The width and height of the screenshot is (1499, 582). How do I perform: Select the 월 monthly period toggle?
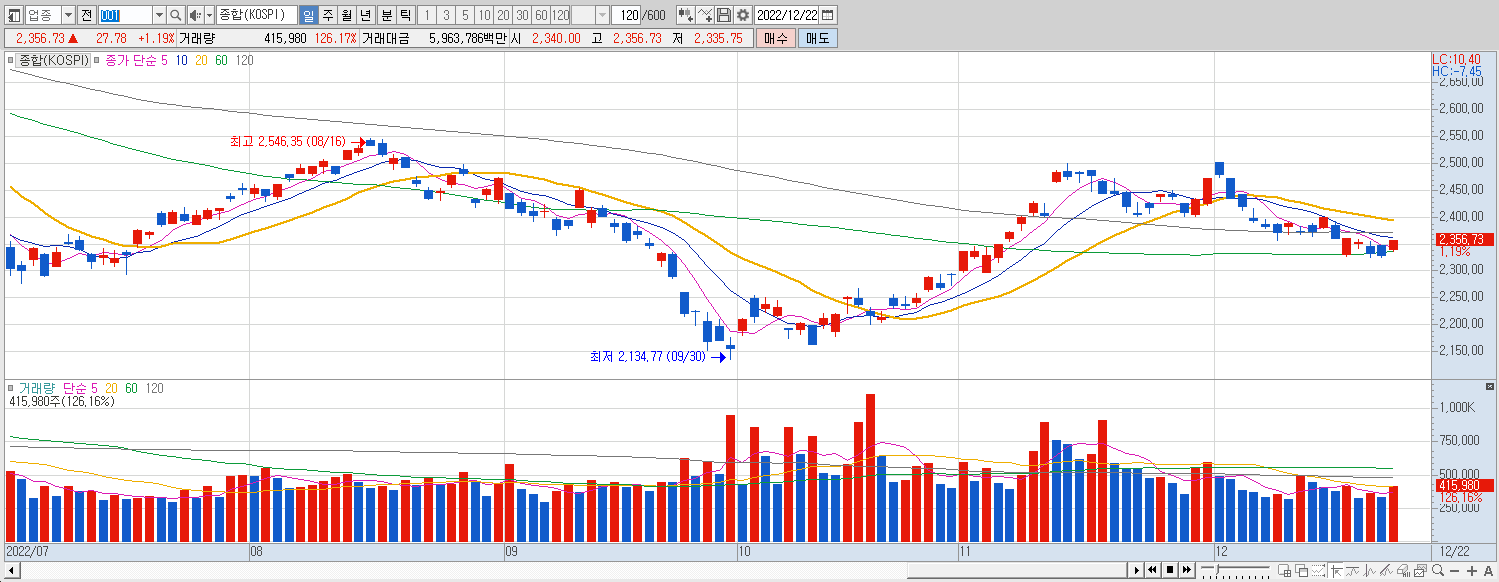[x=346, y=15]
